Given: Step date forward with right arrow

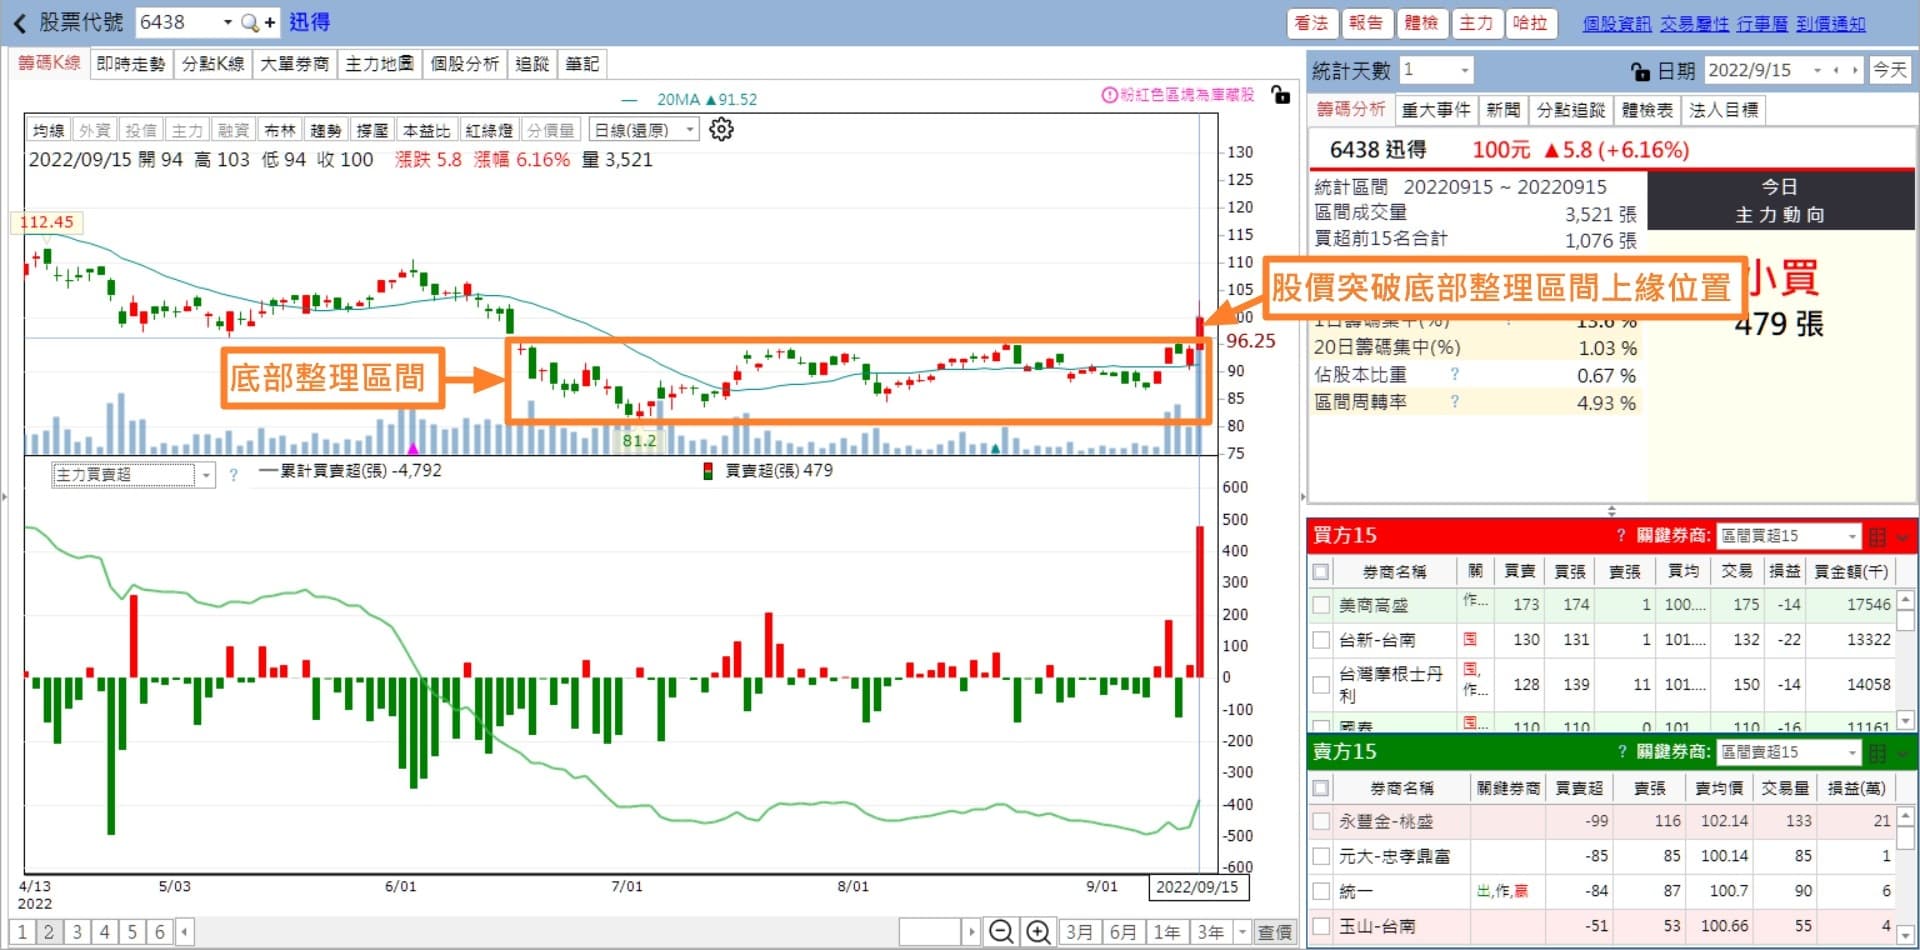Looking at the screenshot, I should click(x=1855, y=70).
